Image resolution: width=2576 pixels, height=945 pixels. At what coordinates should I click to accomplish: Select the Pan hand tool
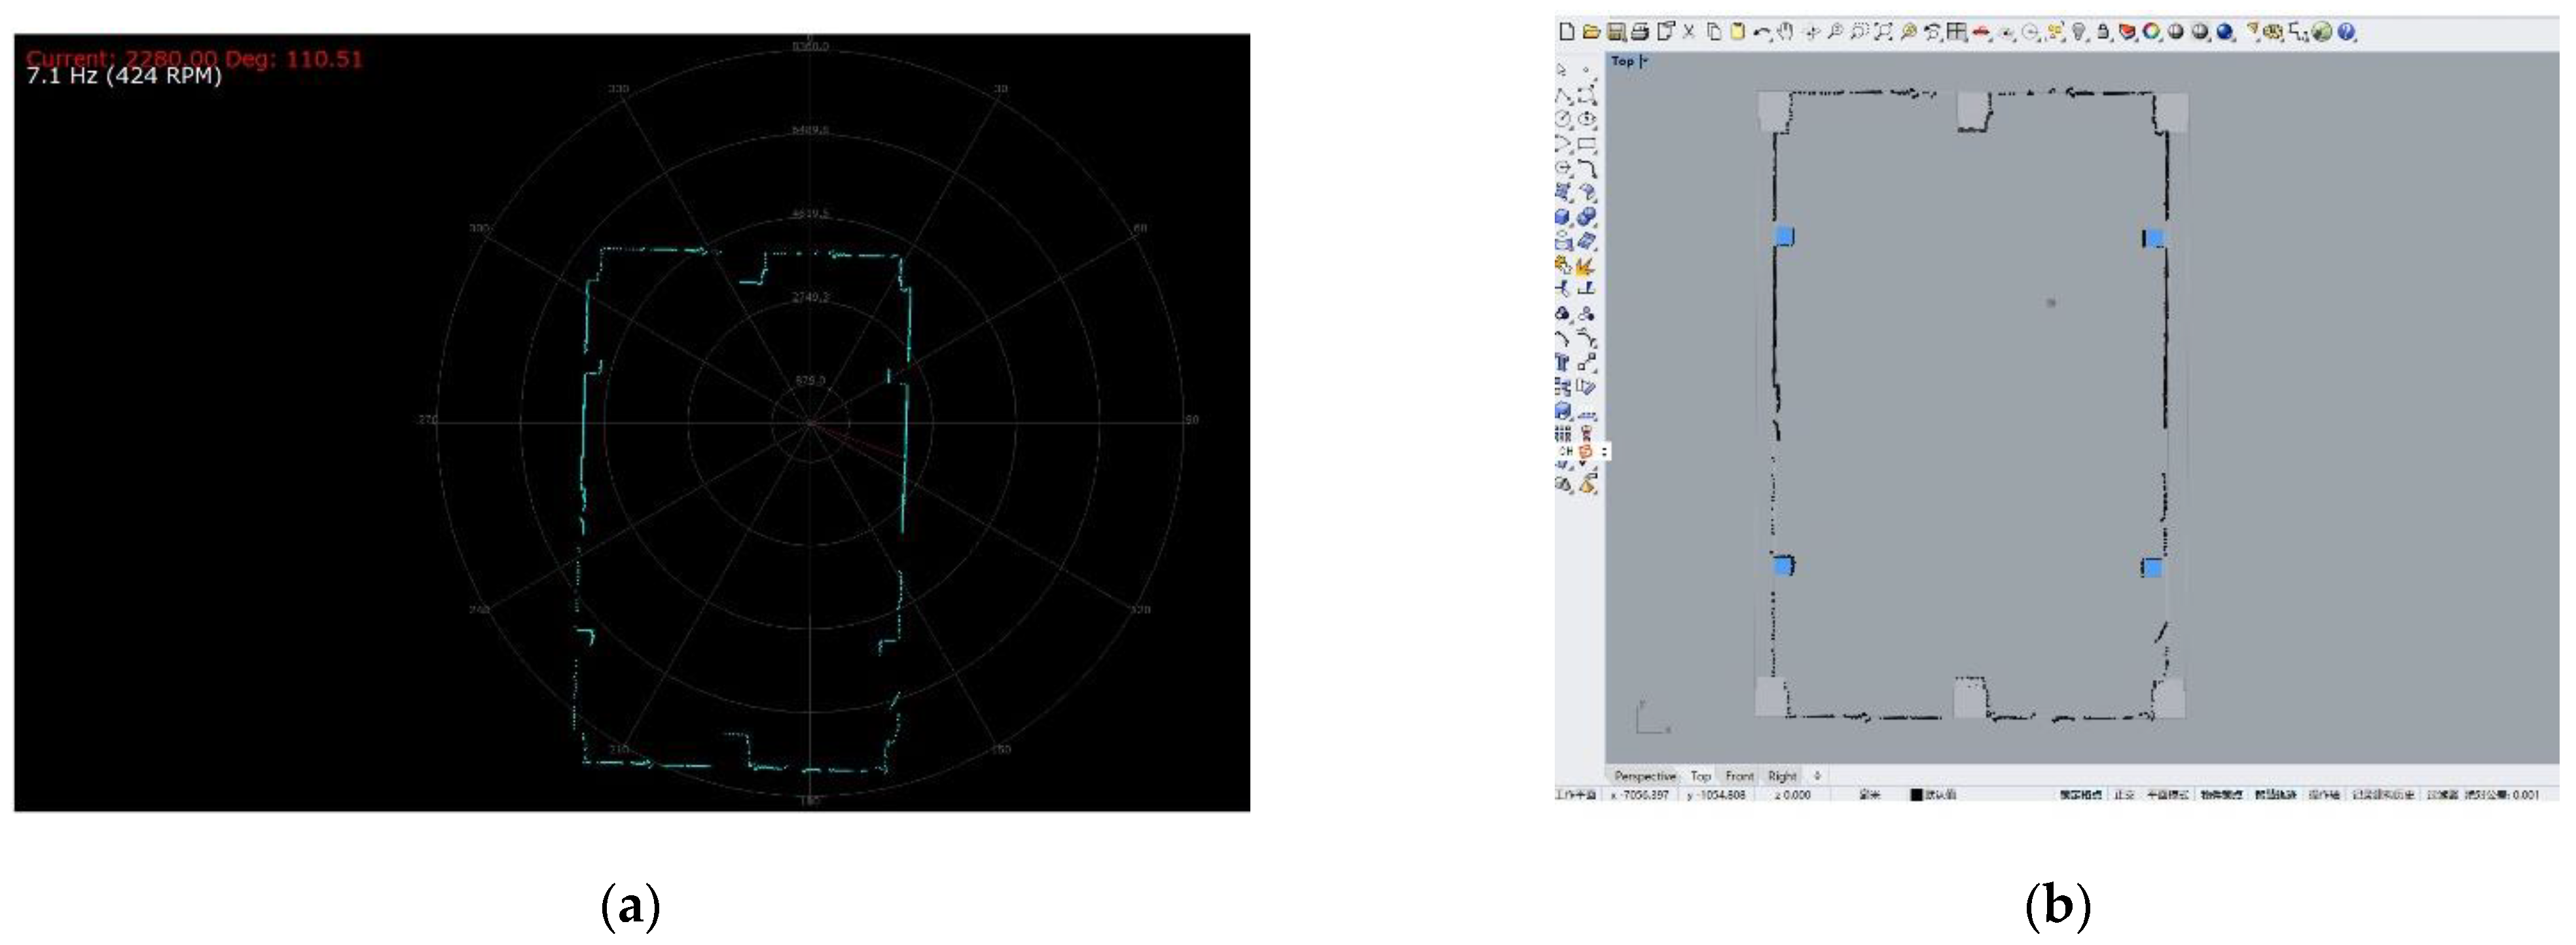(1786, 32)
